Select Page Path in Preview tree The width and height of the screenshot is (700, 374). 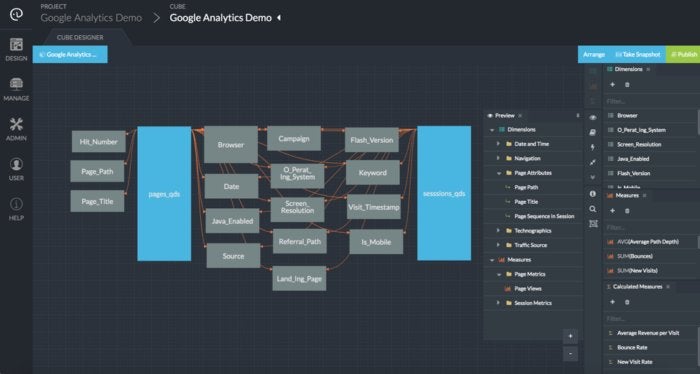click(526, 187)
